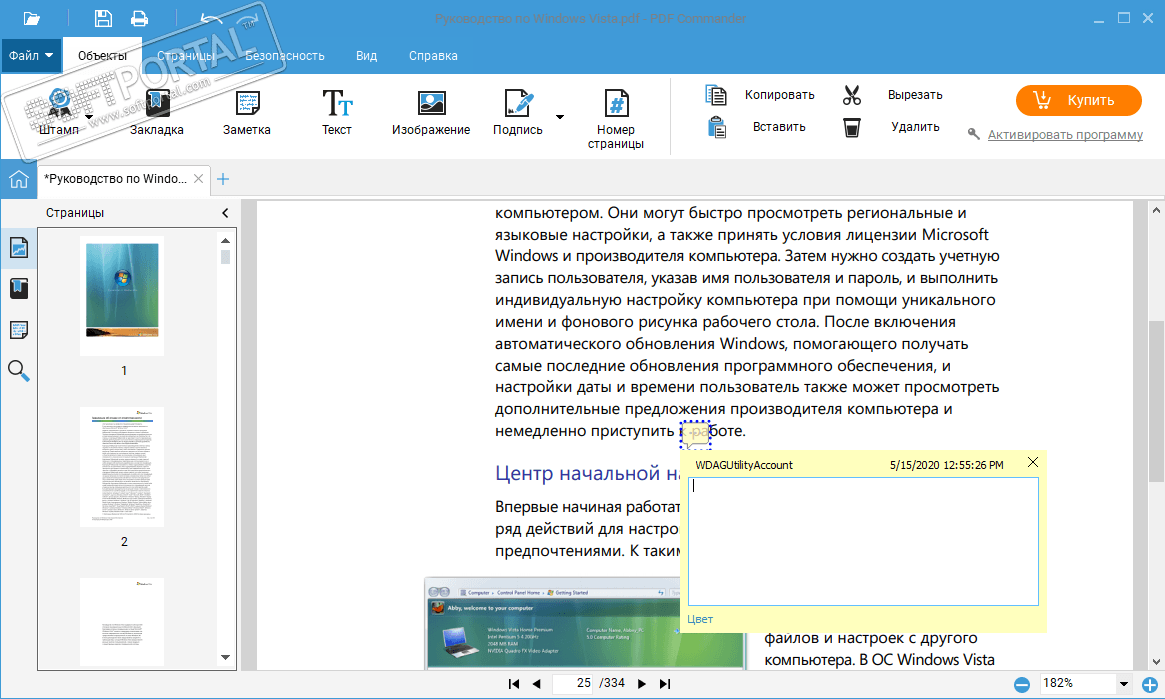Image resolution: width=1165 pixels, height=699 pixels.
Task: Undo the last action
Action: tap(211, 19)
